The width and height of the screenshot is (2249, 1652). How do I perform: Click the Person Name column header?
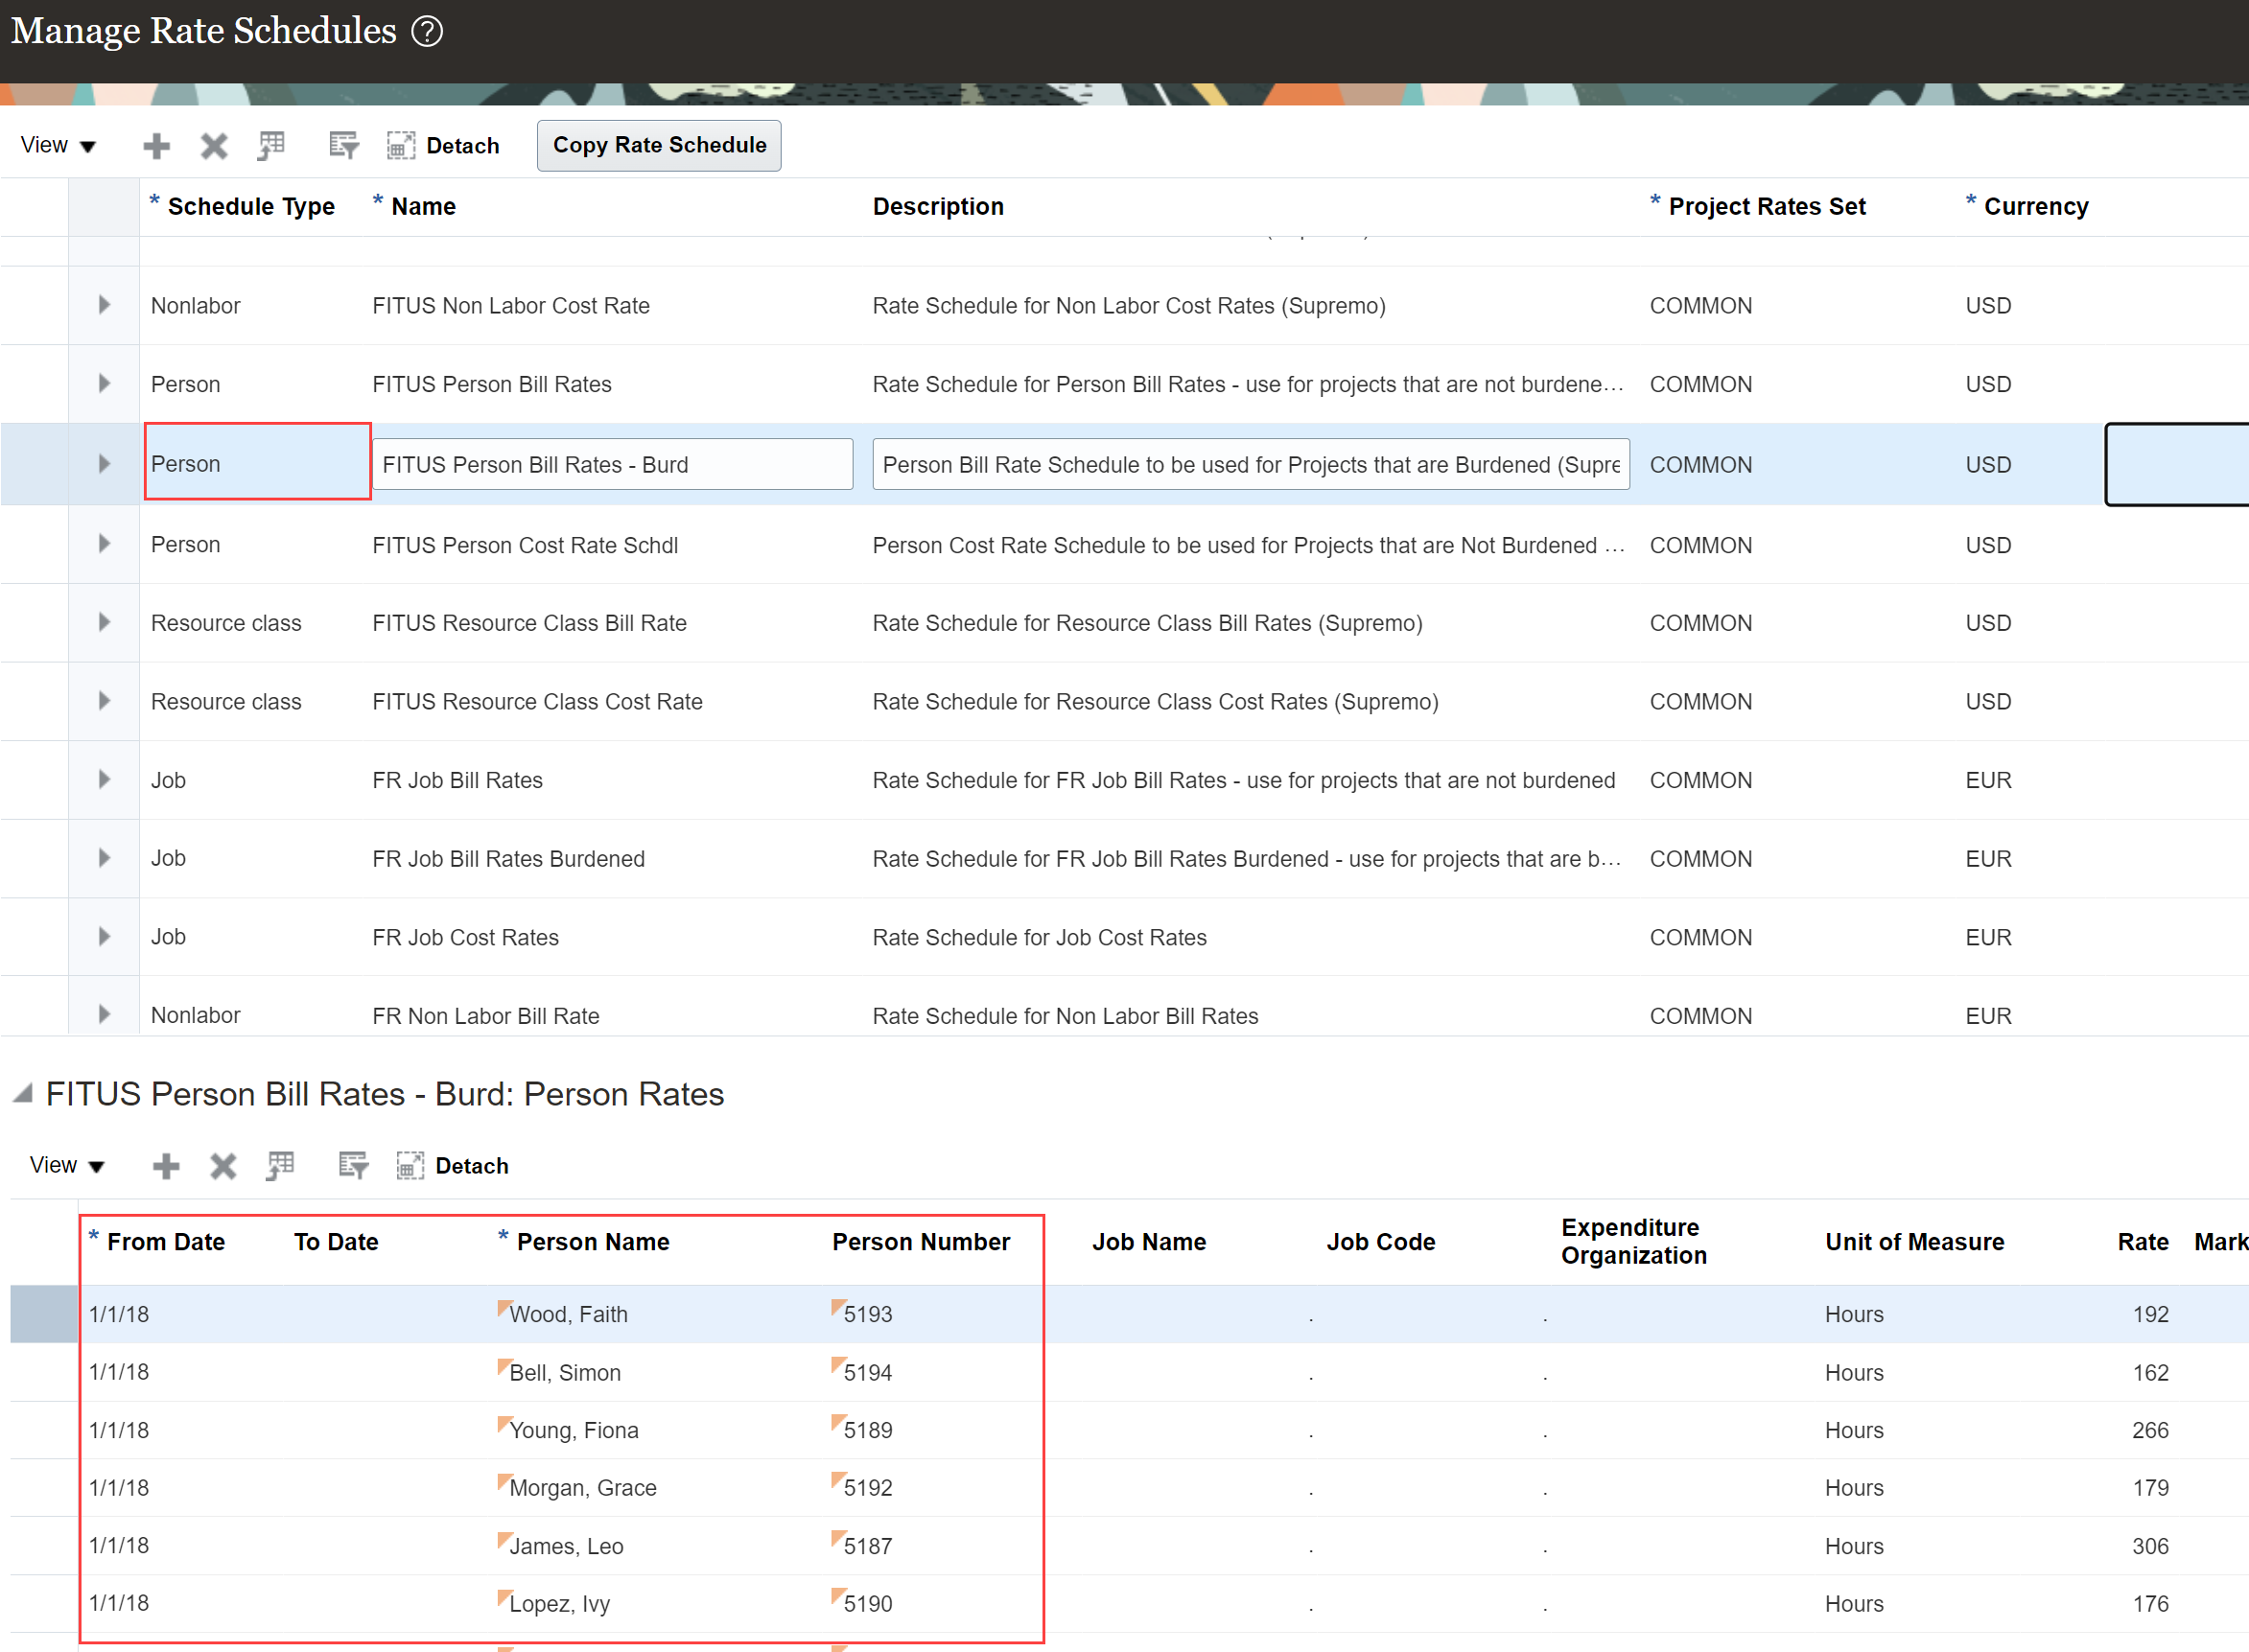(593, 1242)
